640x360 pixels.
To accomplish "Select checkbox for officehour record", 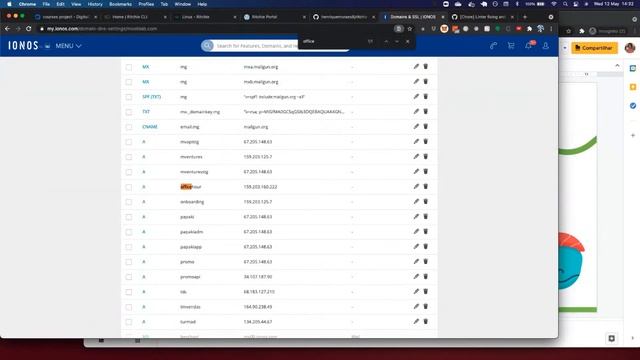I will pos(129,187).
